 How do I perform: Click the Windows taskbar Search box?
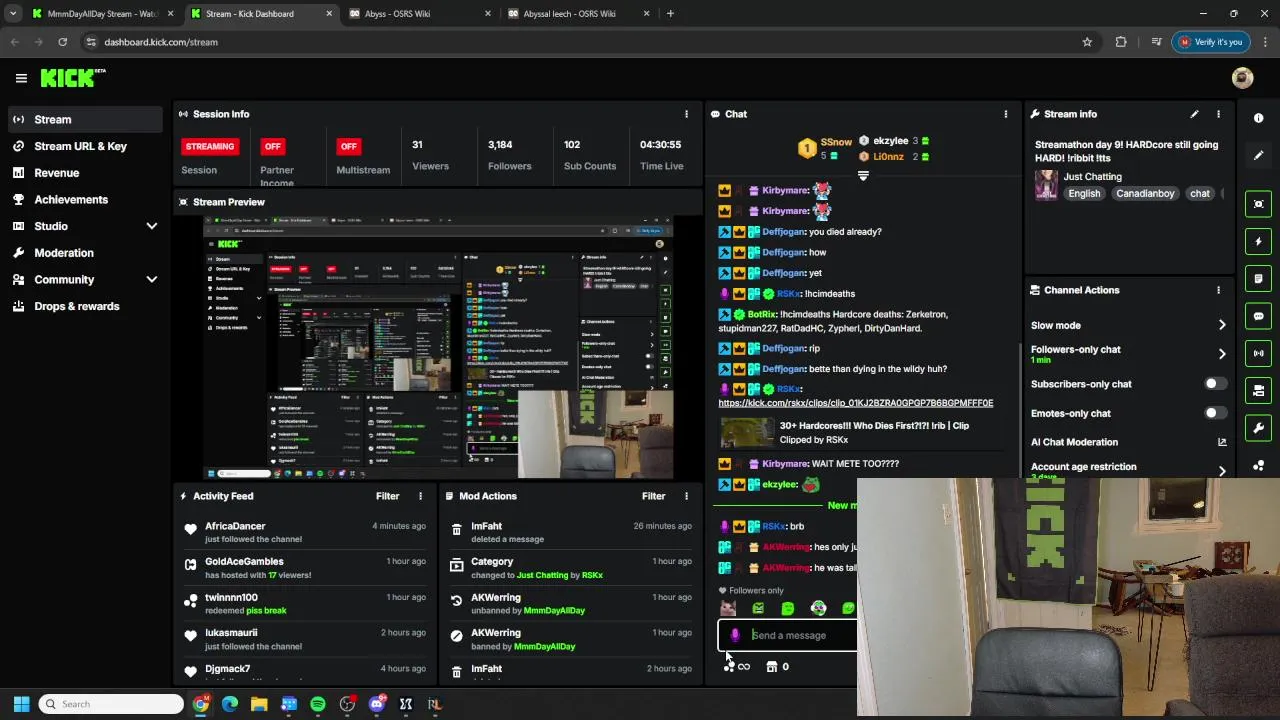pyautogui.click(x=111, y=704)
